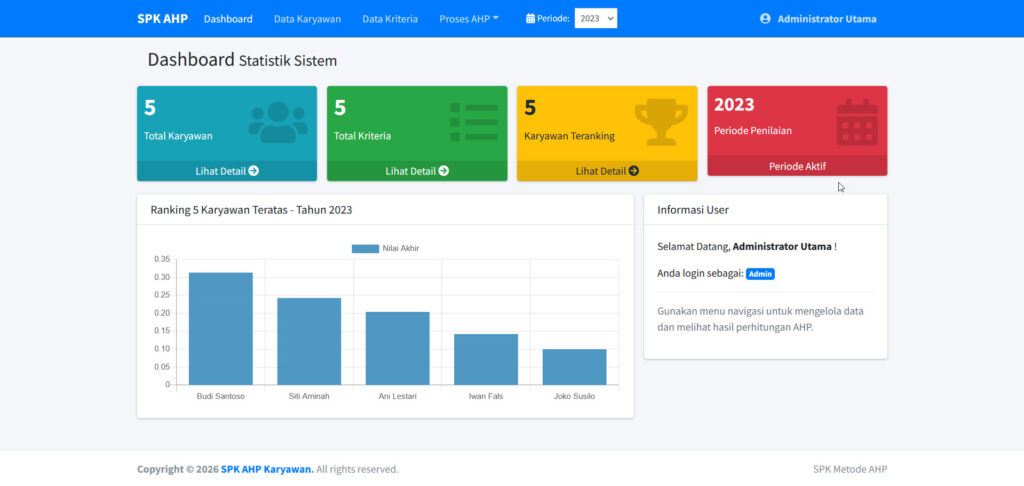Click the arrow icon in Total Karyawan's Lihat Detail
1024x486 pixels.
click(x=254, y=171)
